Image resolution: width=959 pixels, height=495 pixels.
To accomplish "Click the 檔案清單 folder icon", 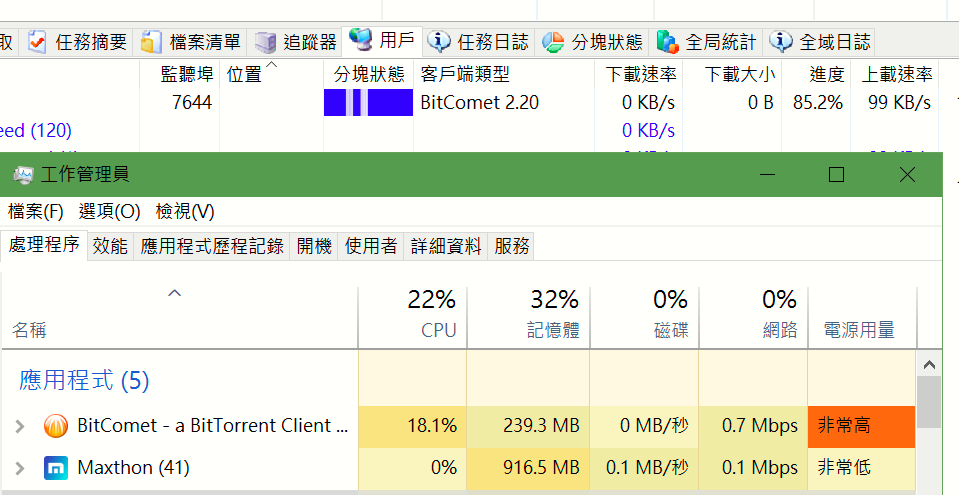I will point(151,42).
